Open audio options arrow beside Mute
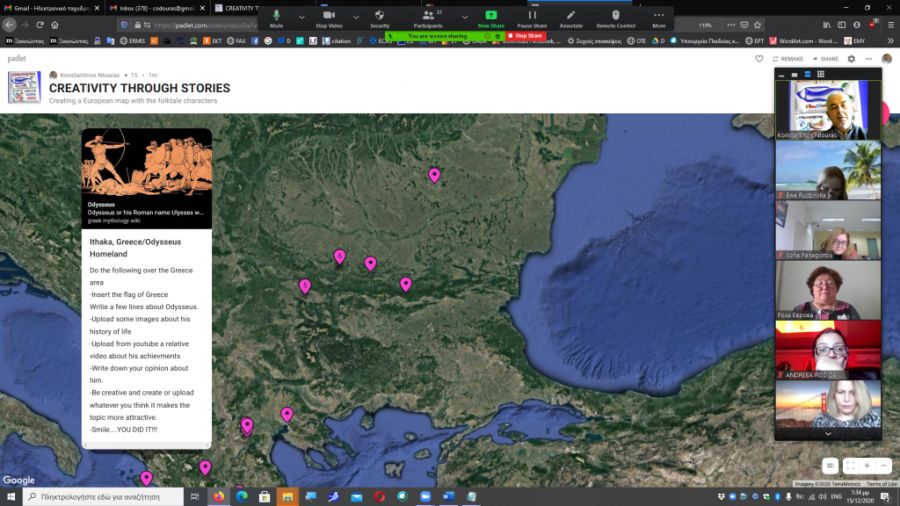The height and width of the screenshot is (506, 900). pyautogui.click(x=301, y=17)
